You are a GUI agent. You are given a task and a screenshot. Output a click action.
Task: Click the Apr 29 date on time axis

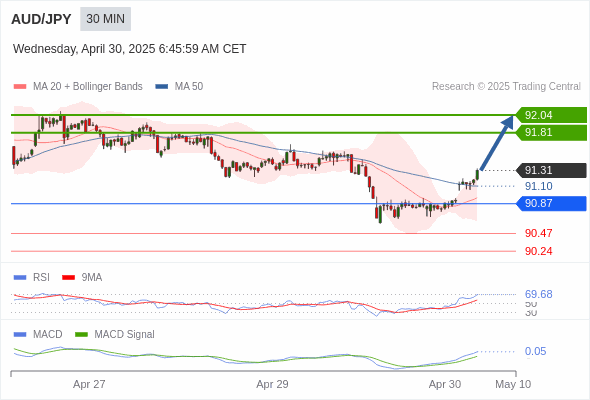[x=272, y=384]
